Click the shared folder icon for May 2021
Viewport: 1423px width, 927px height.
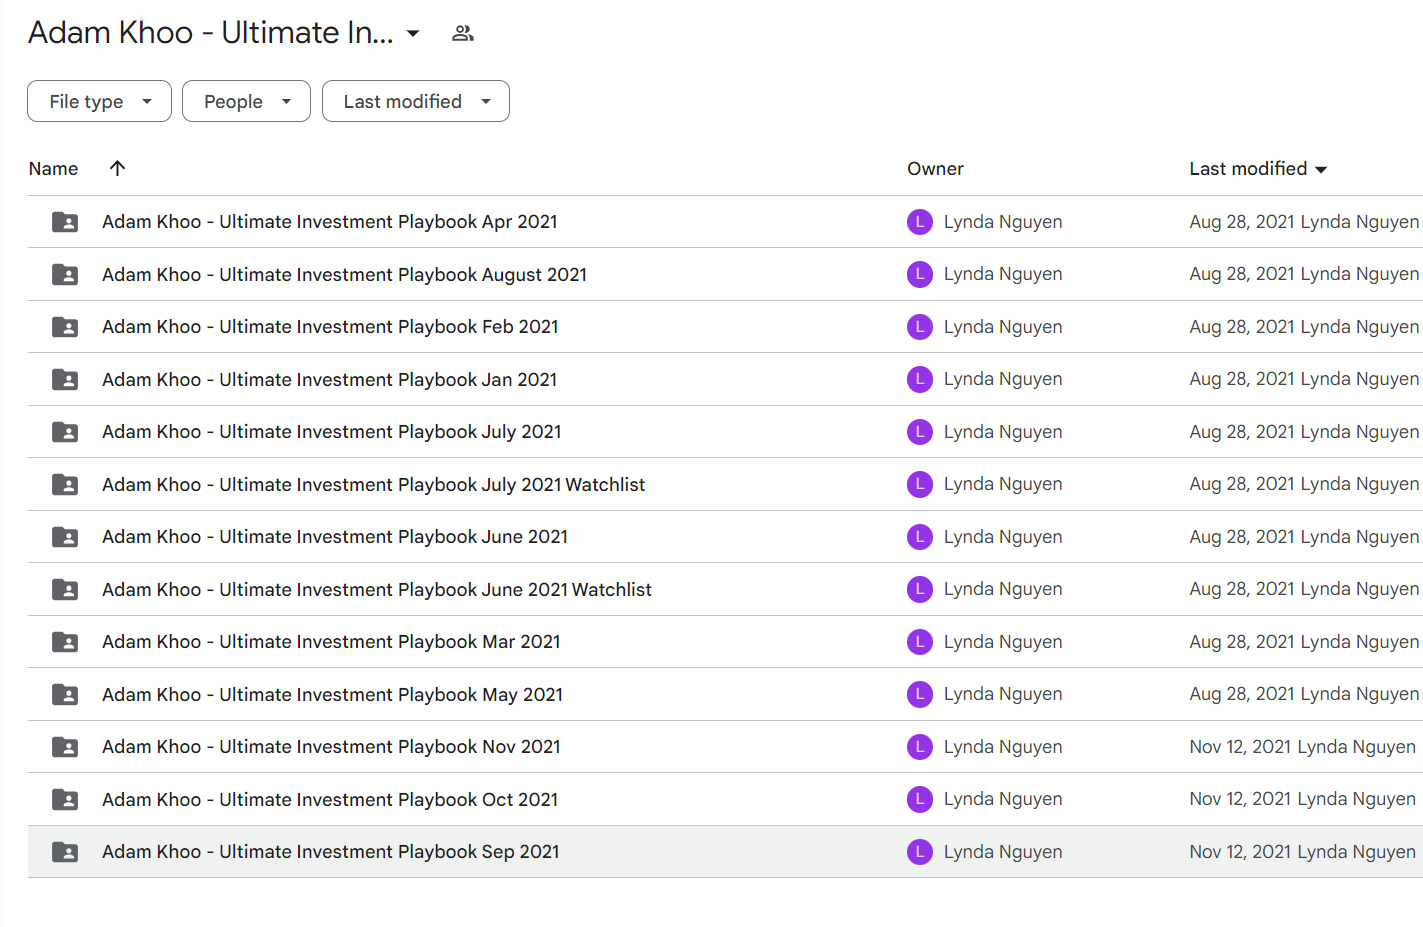[x=65, y=694]
